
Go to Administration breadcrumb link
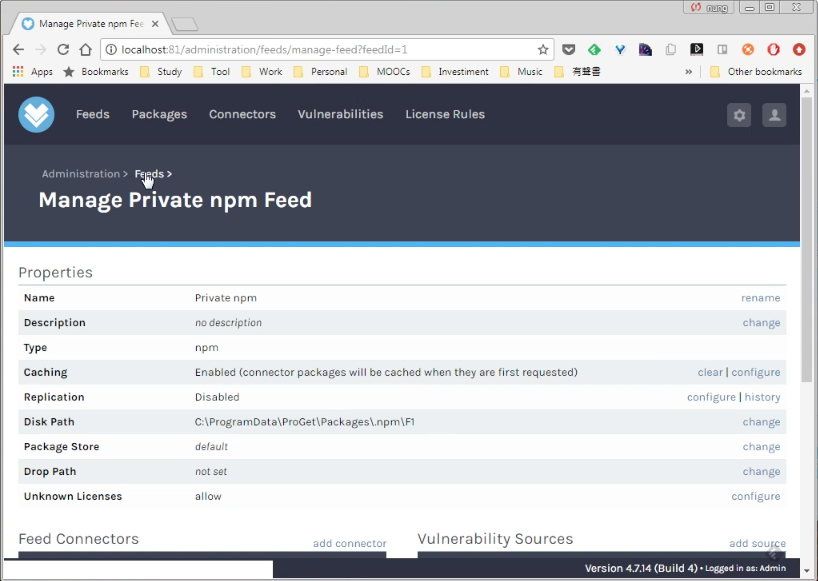pyautogui.click(x=81, y=174)
